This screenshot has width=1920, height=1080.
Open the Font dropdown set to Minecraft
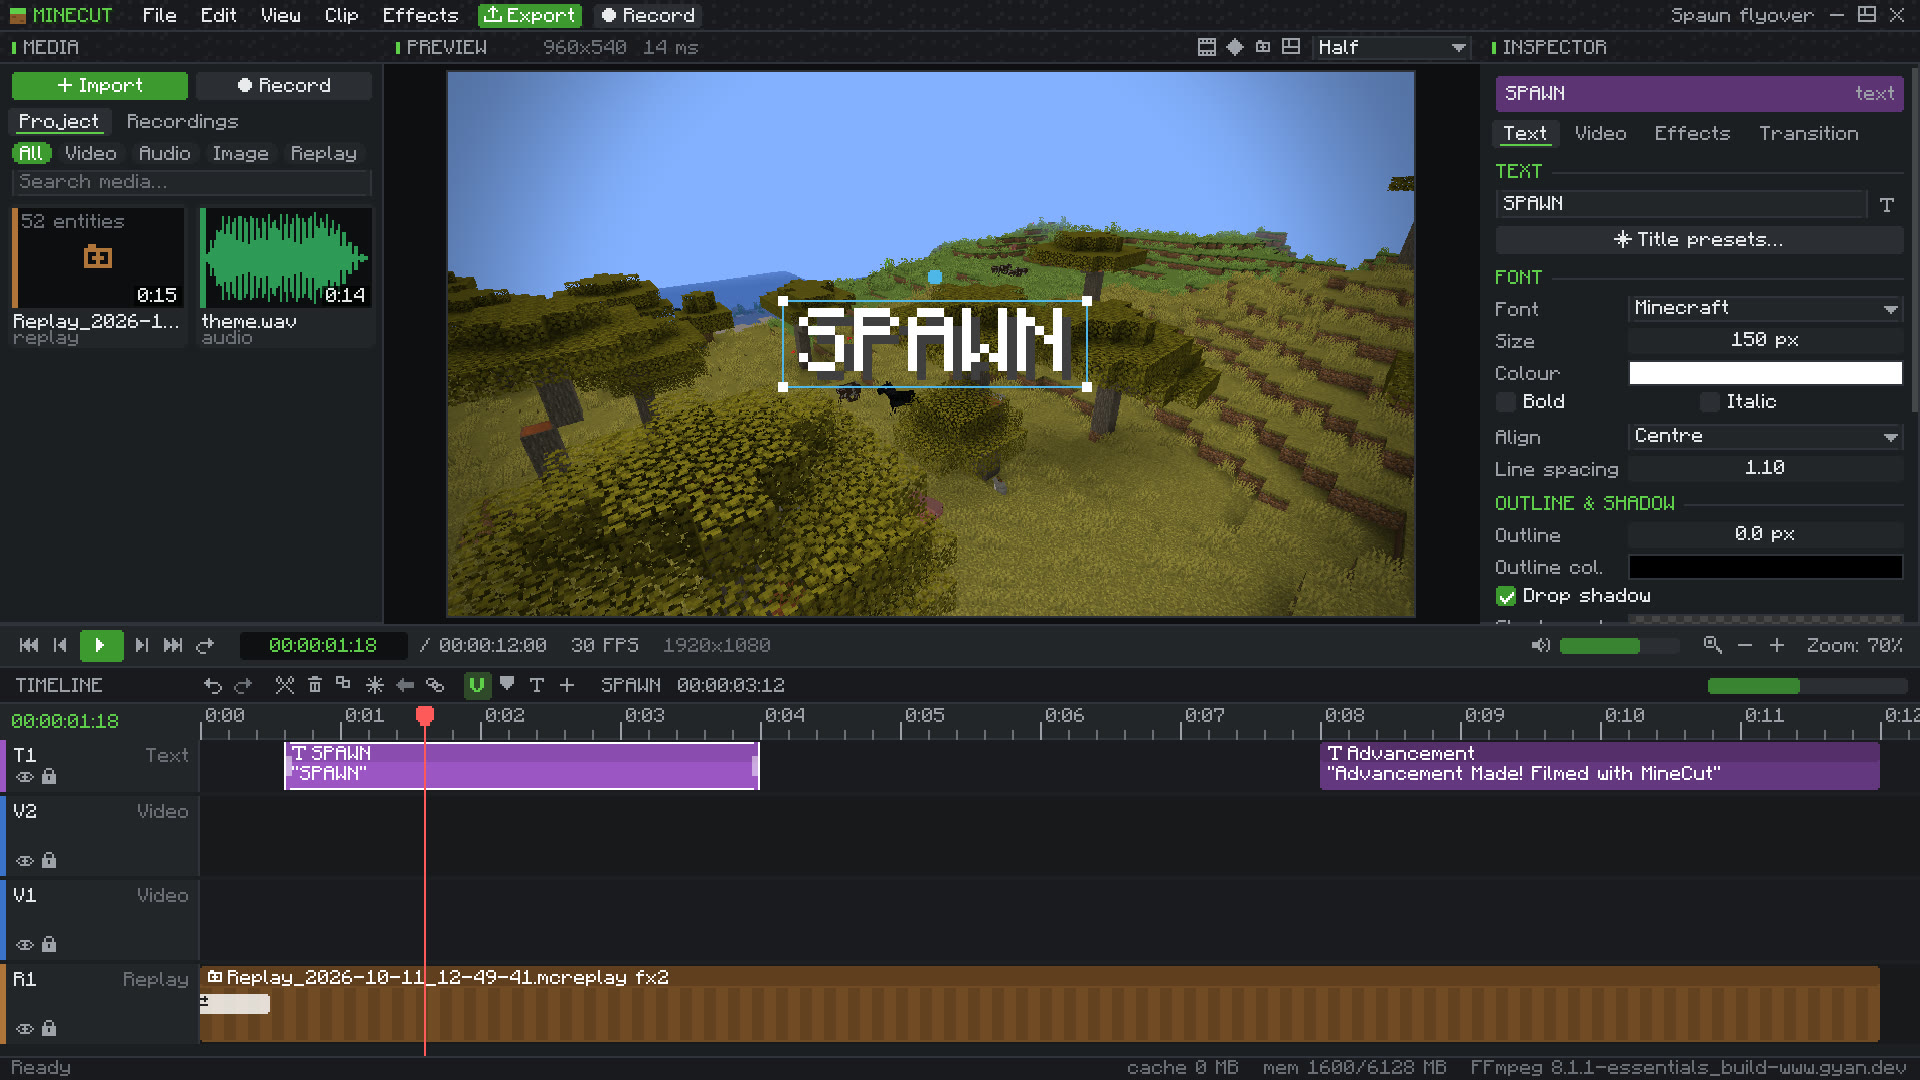tap(1765, 308)
